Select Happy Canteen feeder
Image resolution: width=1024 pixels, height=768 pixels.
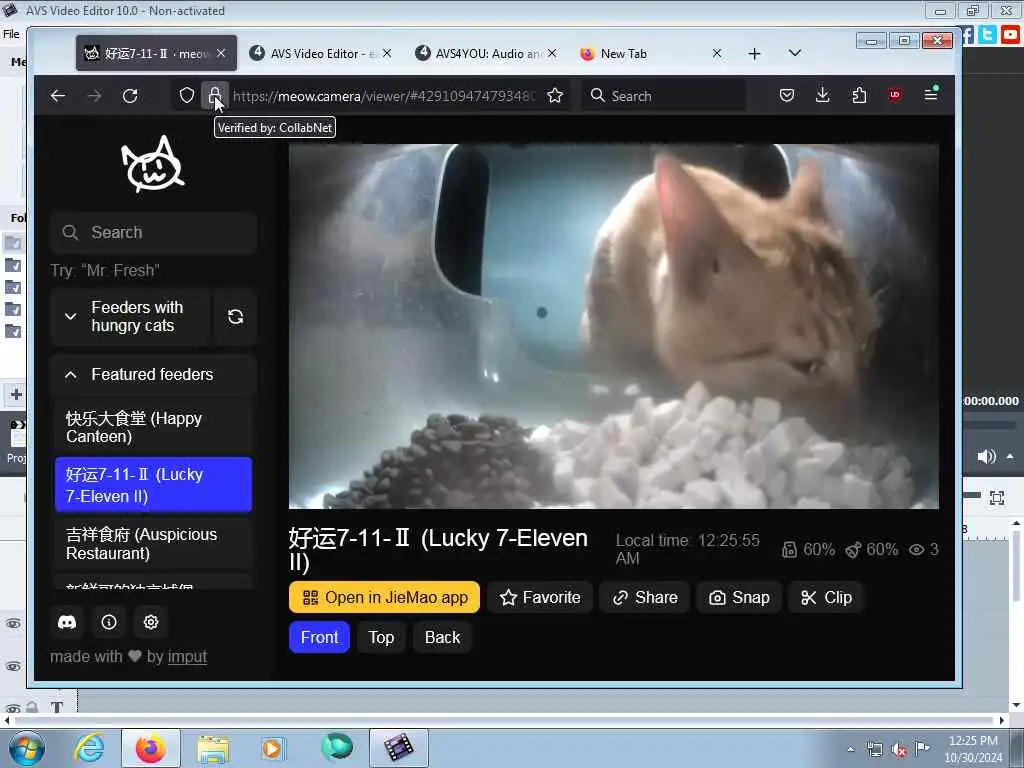pos(153,427)
